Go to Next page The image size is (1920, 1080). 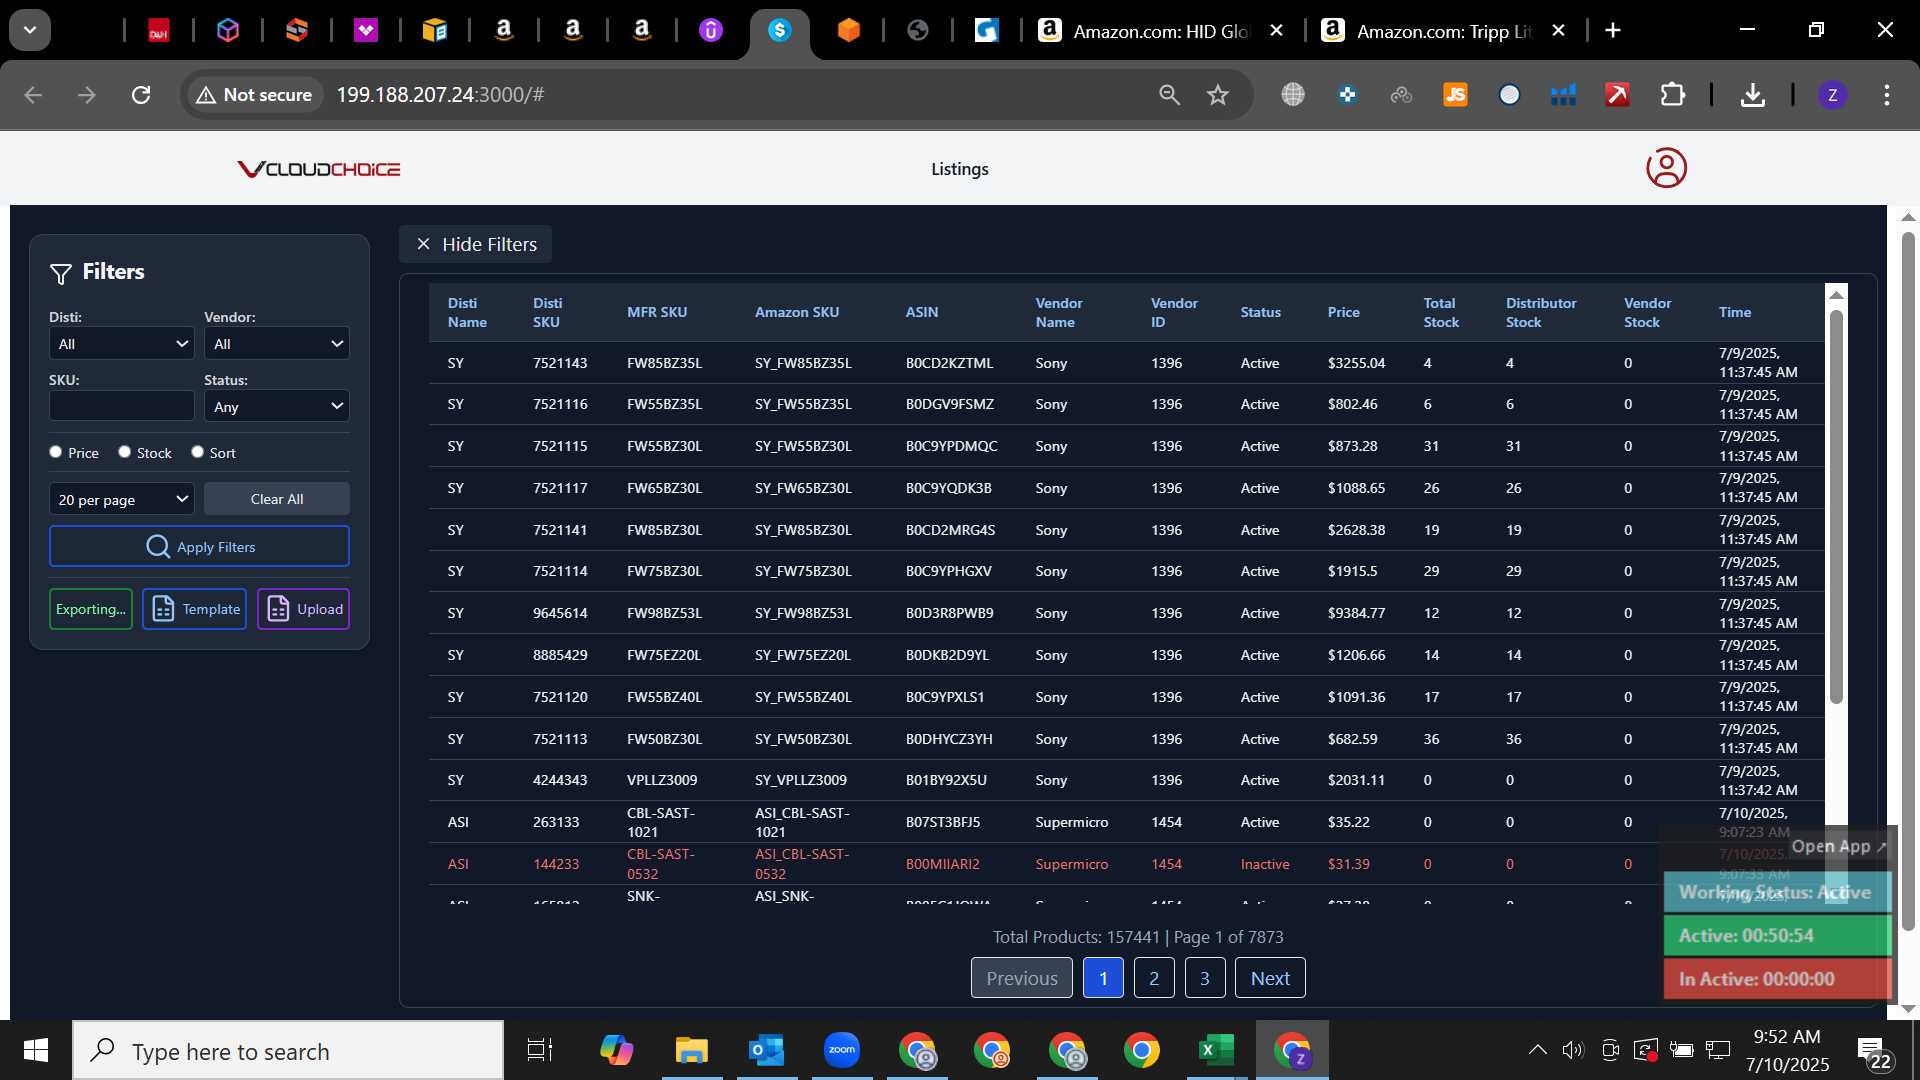coord(1270,978)
